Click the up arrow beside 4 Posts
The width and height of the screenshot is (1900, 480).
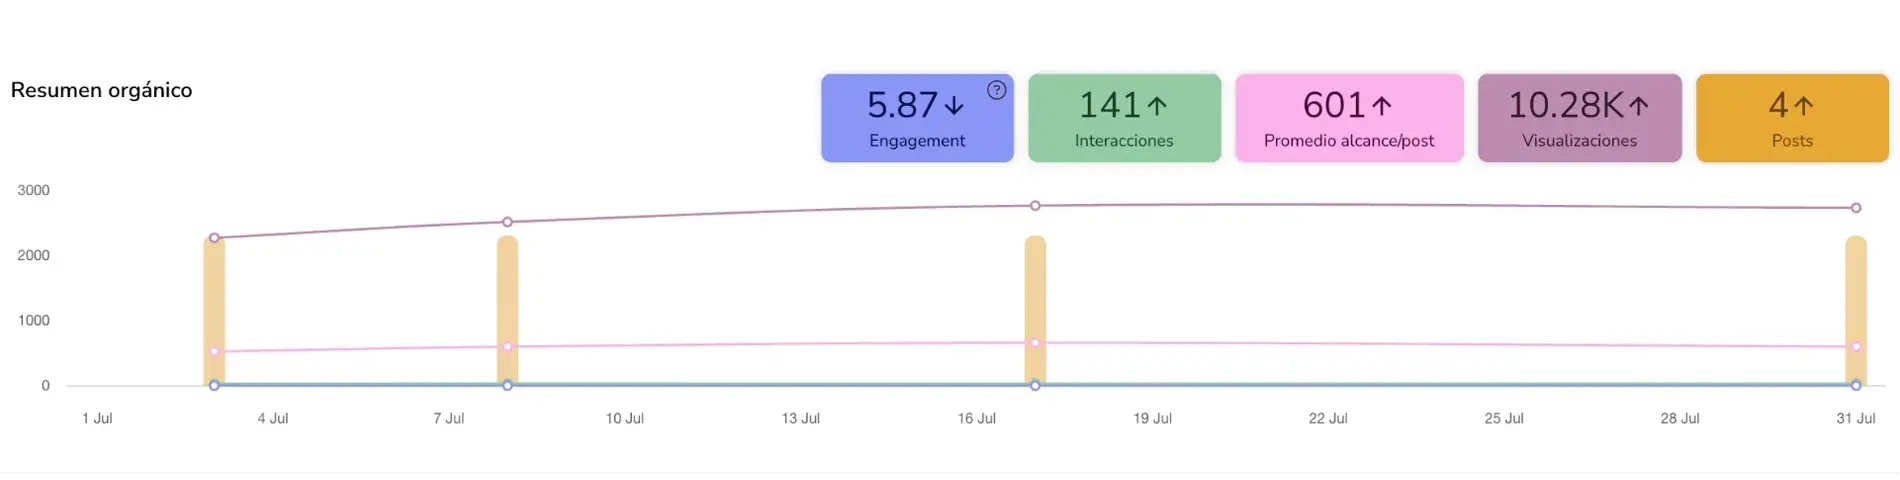(1803, 106)
